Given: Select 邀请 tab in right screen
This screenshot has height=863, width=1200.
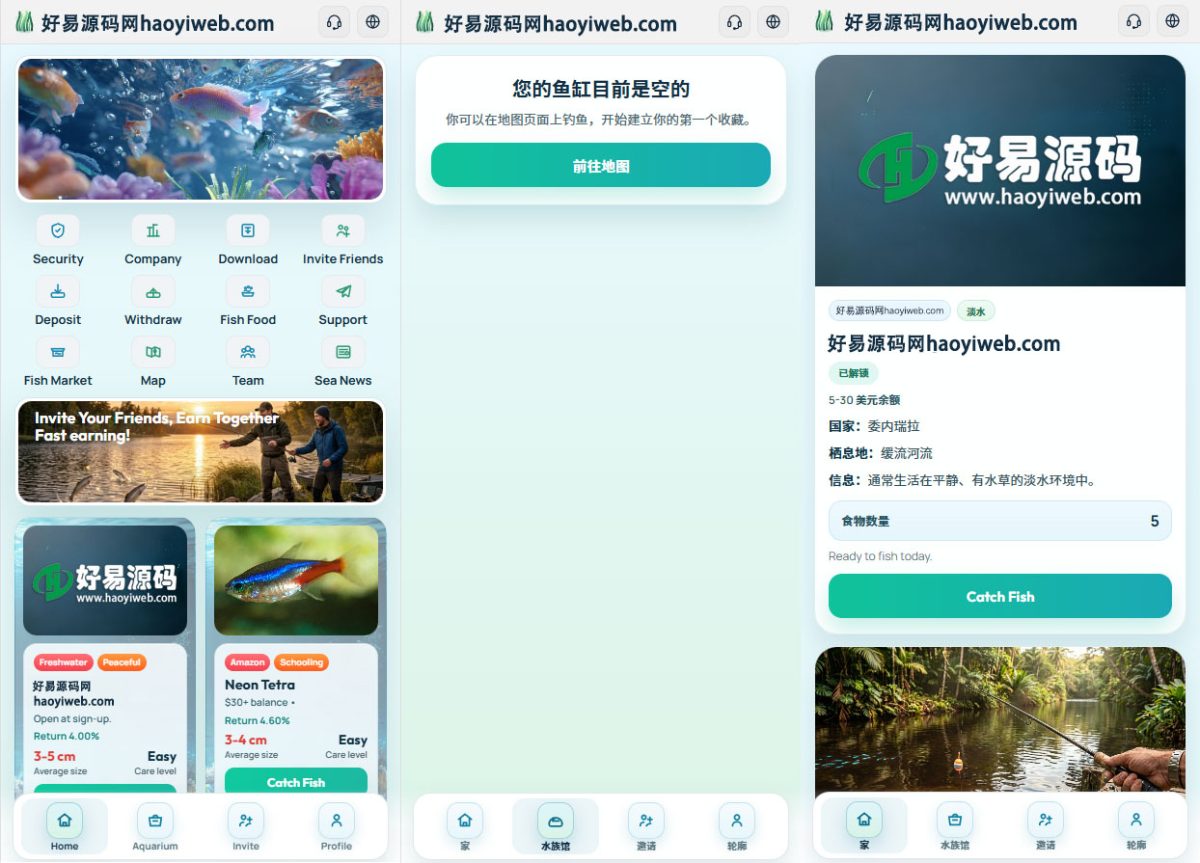Looking at the screenshot, I should point(1046,826).
